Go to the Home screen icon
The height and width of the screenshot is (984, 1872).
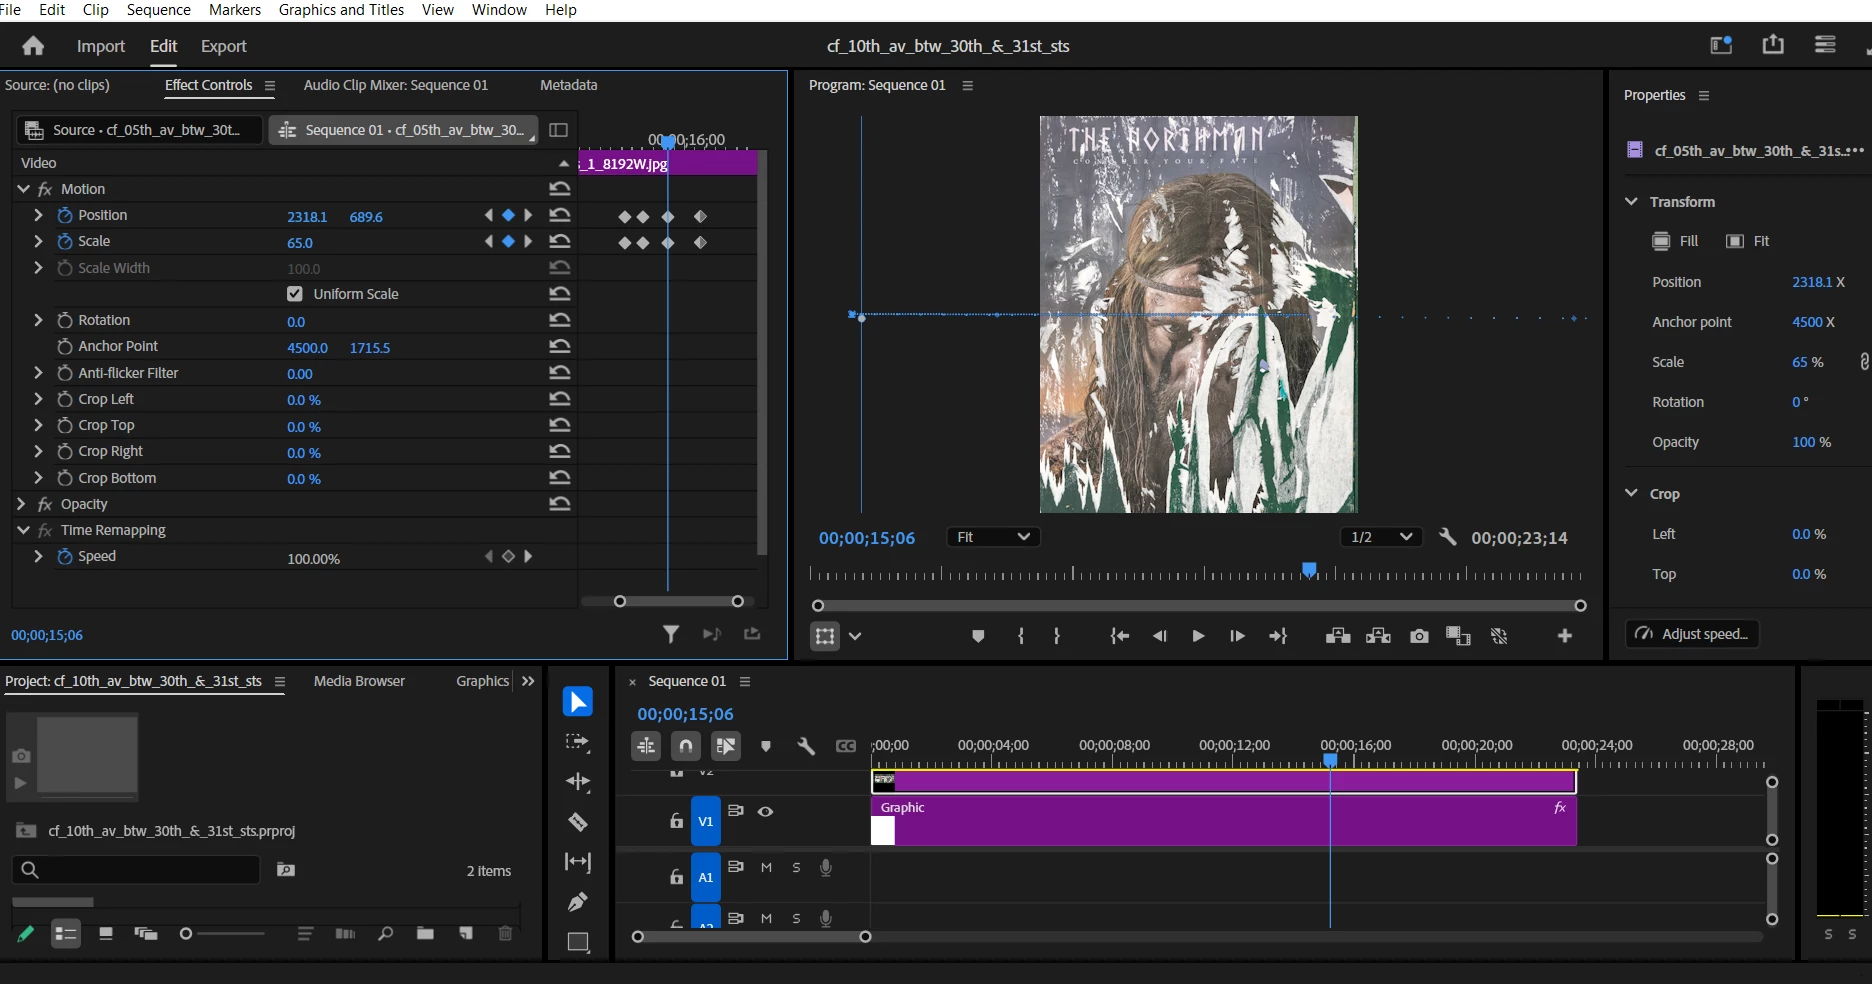(x=33, y=46)
